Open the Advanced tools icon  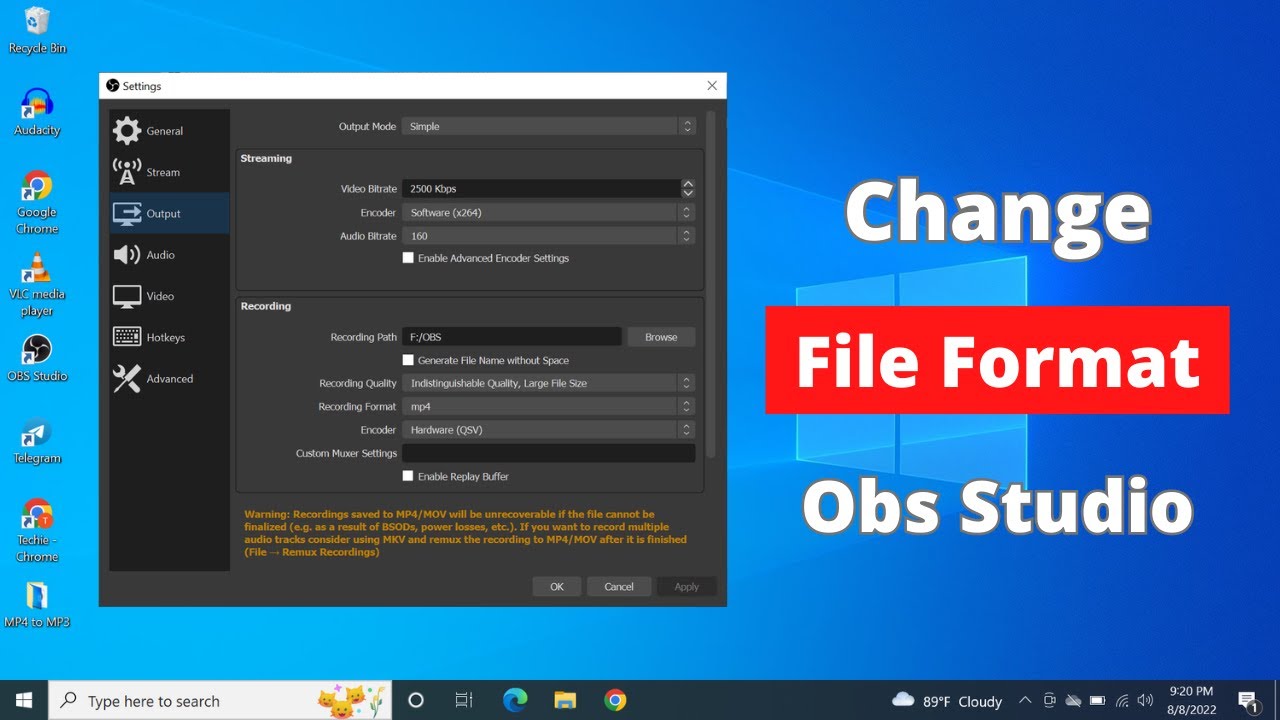coord(127,378)
